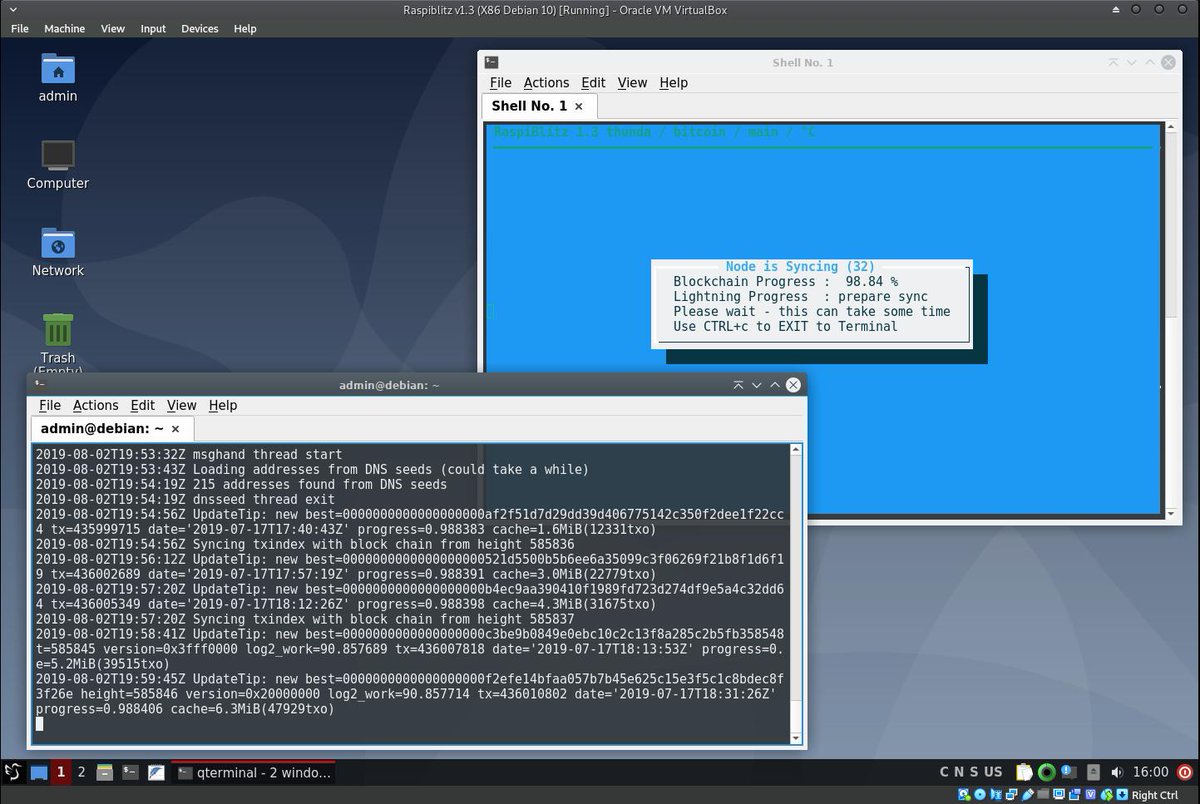1200x804 pixels.
Task: Click the show desktop taskbar icon
Action: click(39, 772)
